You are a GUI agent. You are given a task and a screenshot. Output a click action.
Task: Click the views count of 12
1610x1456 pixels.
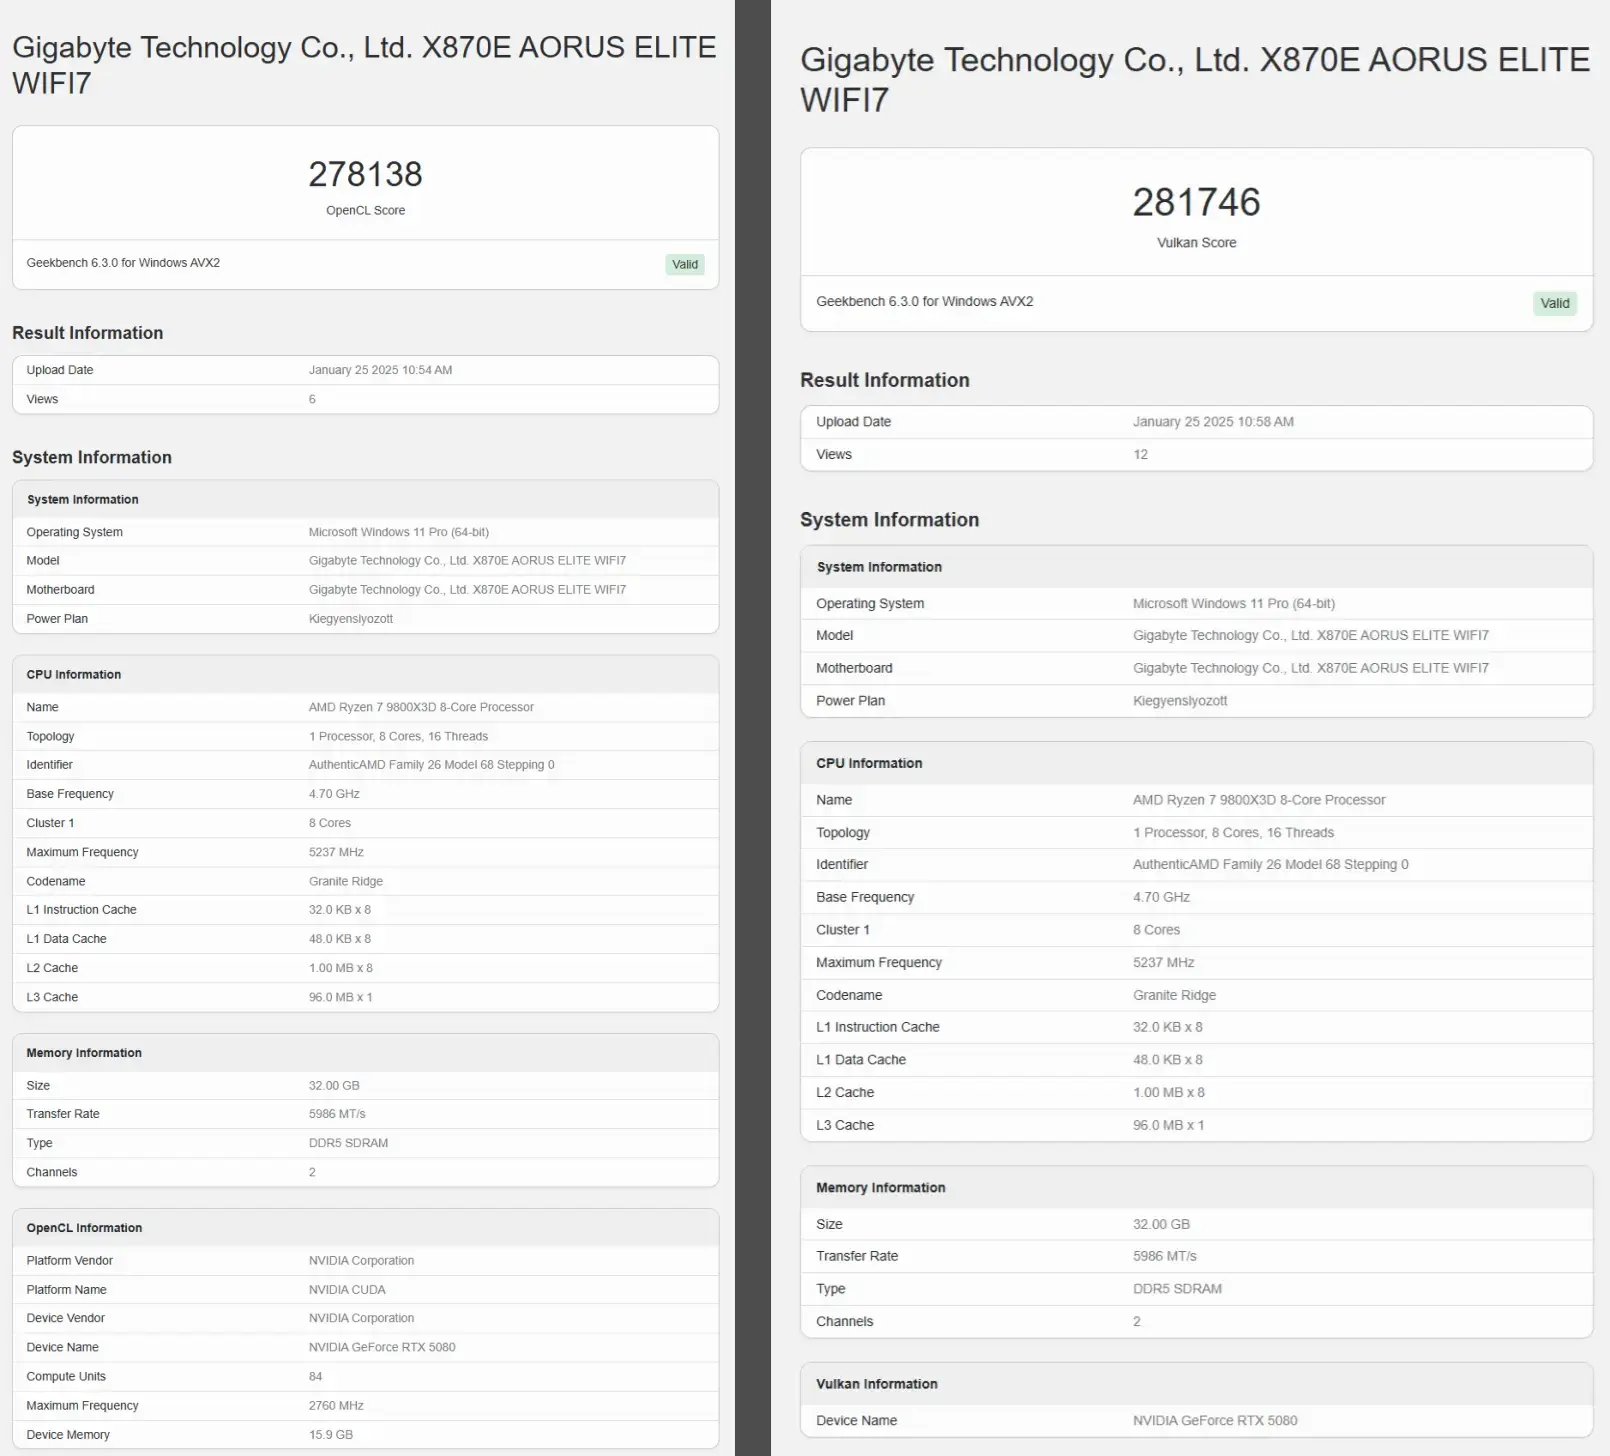click(x=1140, y=454)
